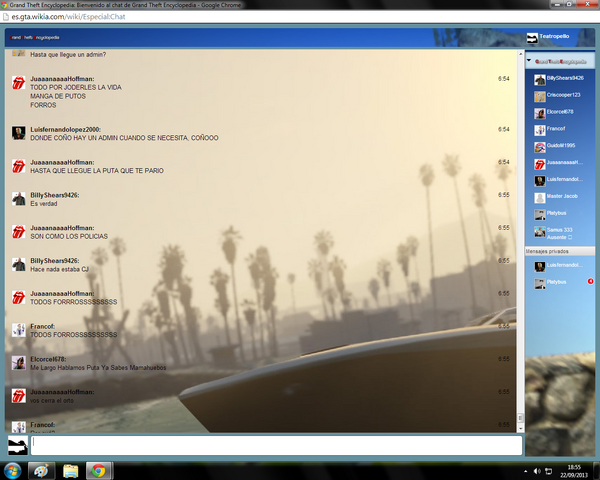Screen dimensions: 600x480
Task: Click Master Jacob default avatar
Action: point(540,198)
